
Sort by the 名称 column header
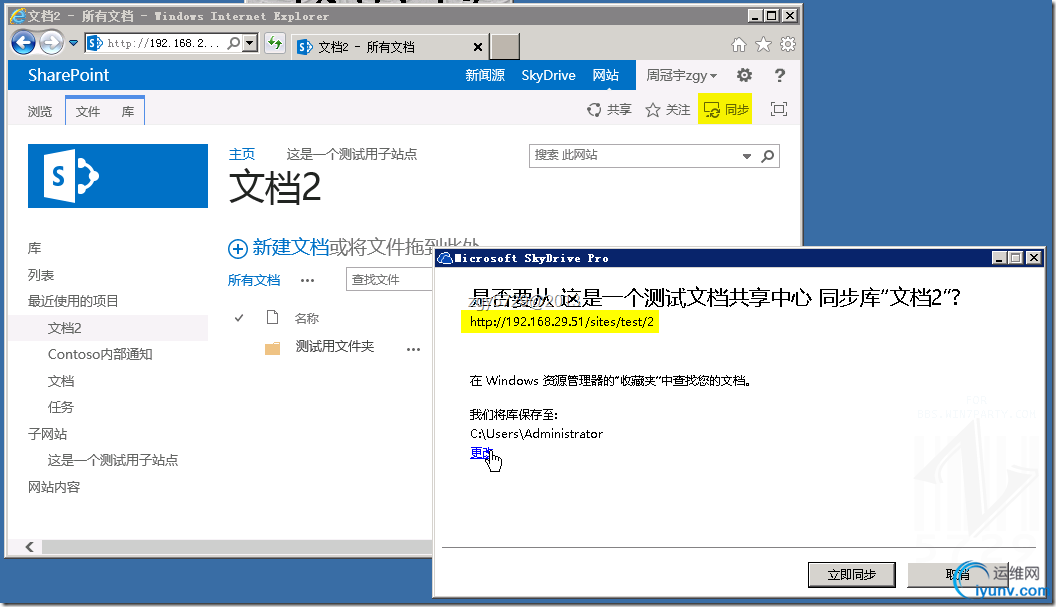[306, 318]
